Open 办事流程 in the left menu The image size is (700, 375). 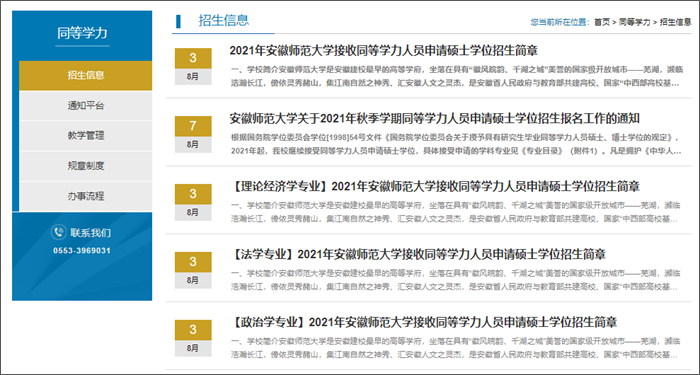(86, 196)
